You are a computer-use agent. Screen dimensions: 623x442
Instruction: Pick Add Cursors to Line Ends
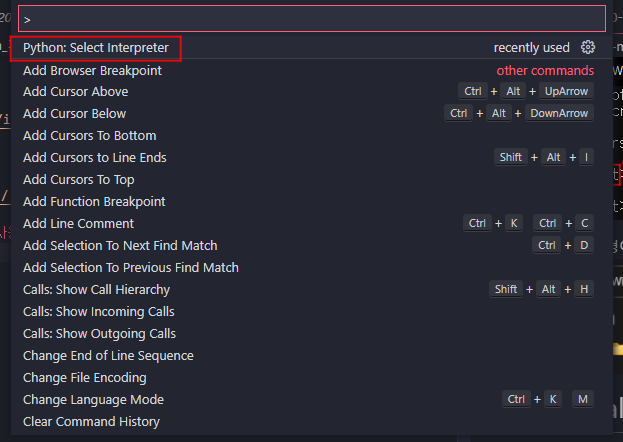(94, 158)
